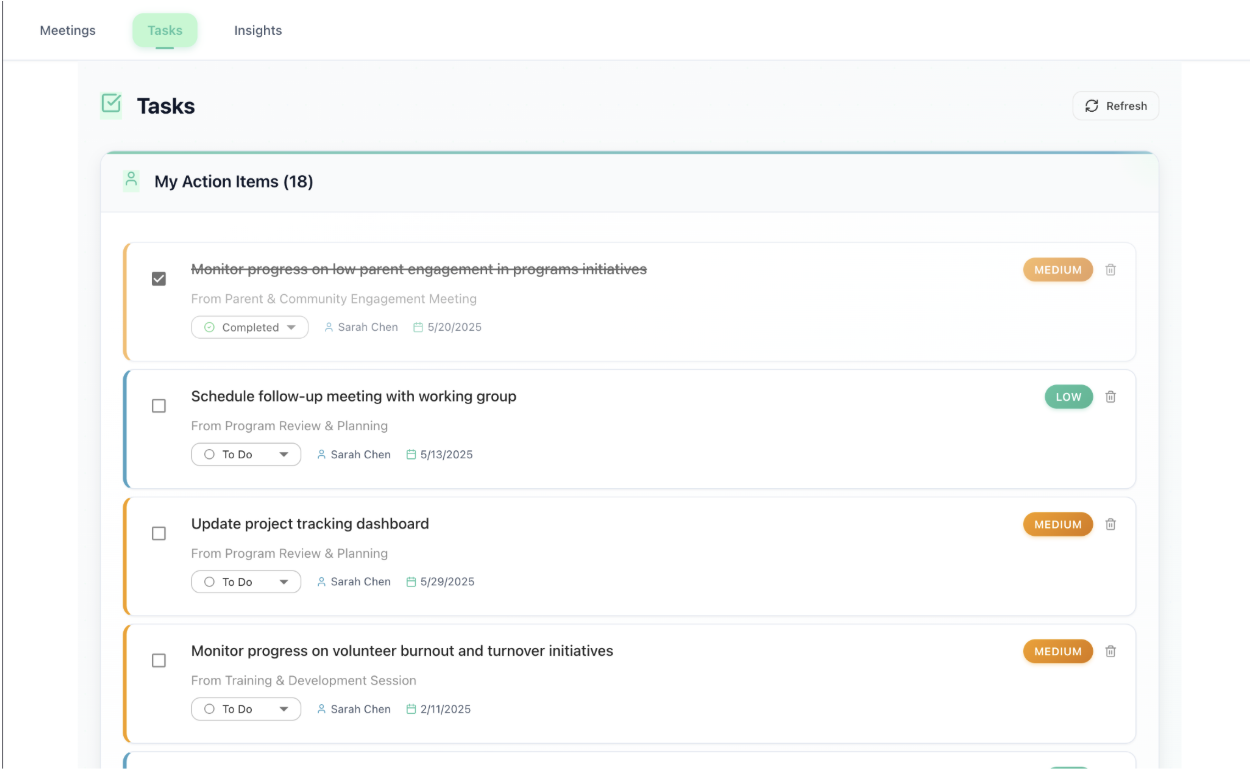
Task: Check off Schedule follow-up meeting with working group
Action: coord(159,406)
